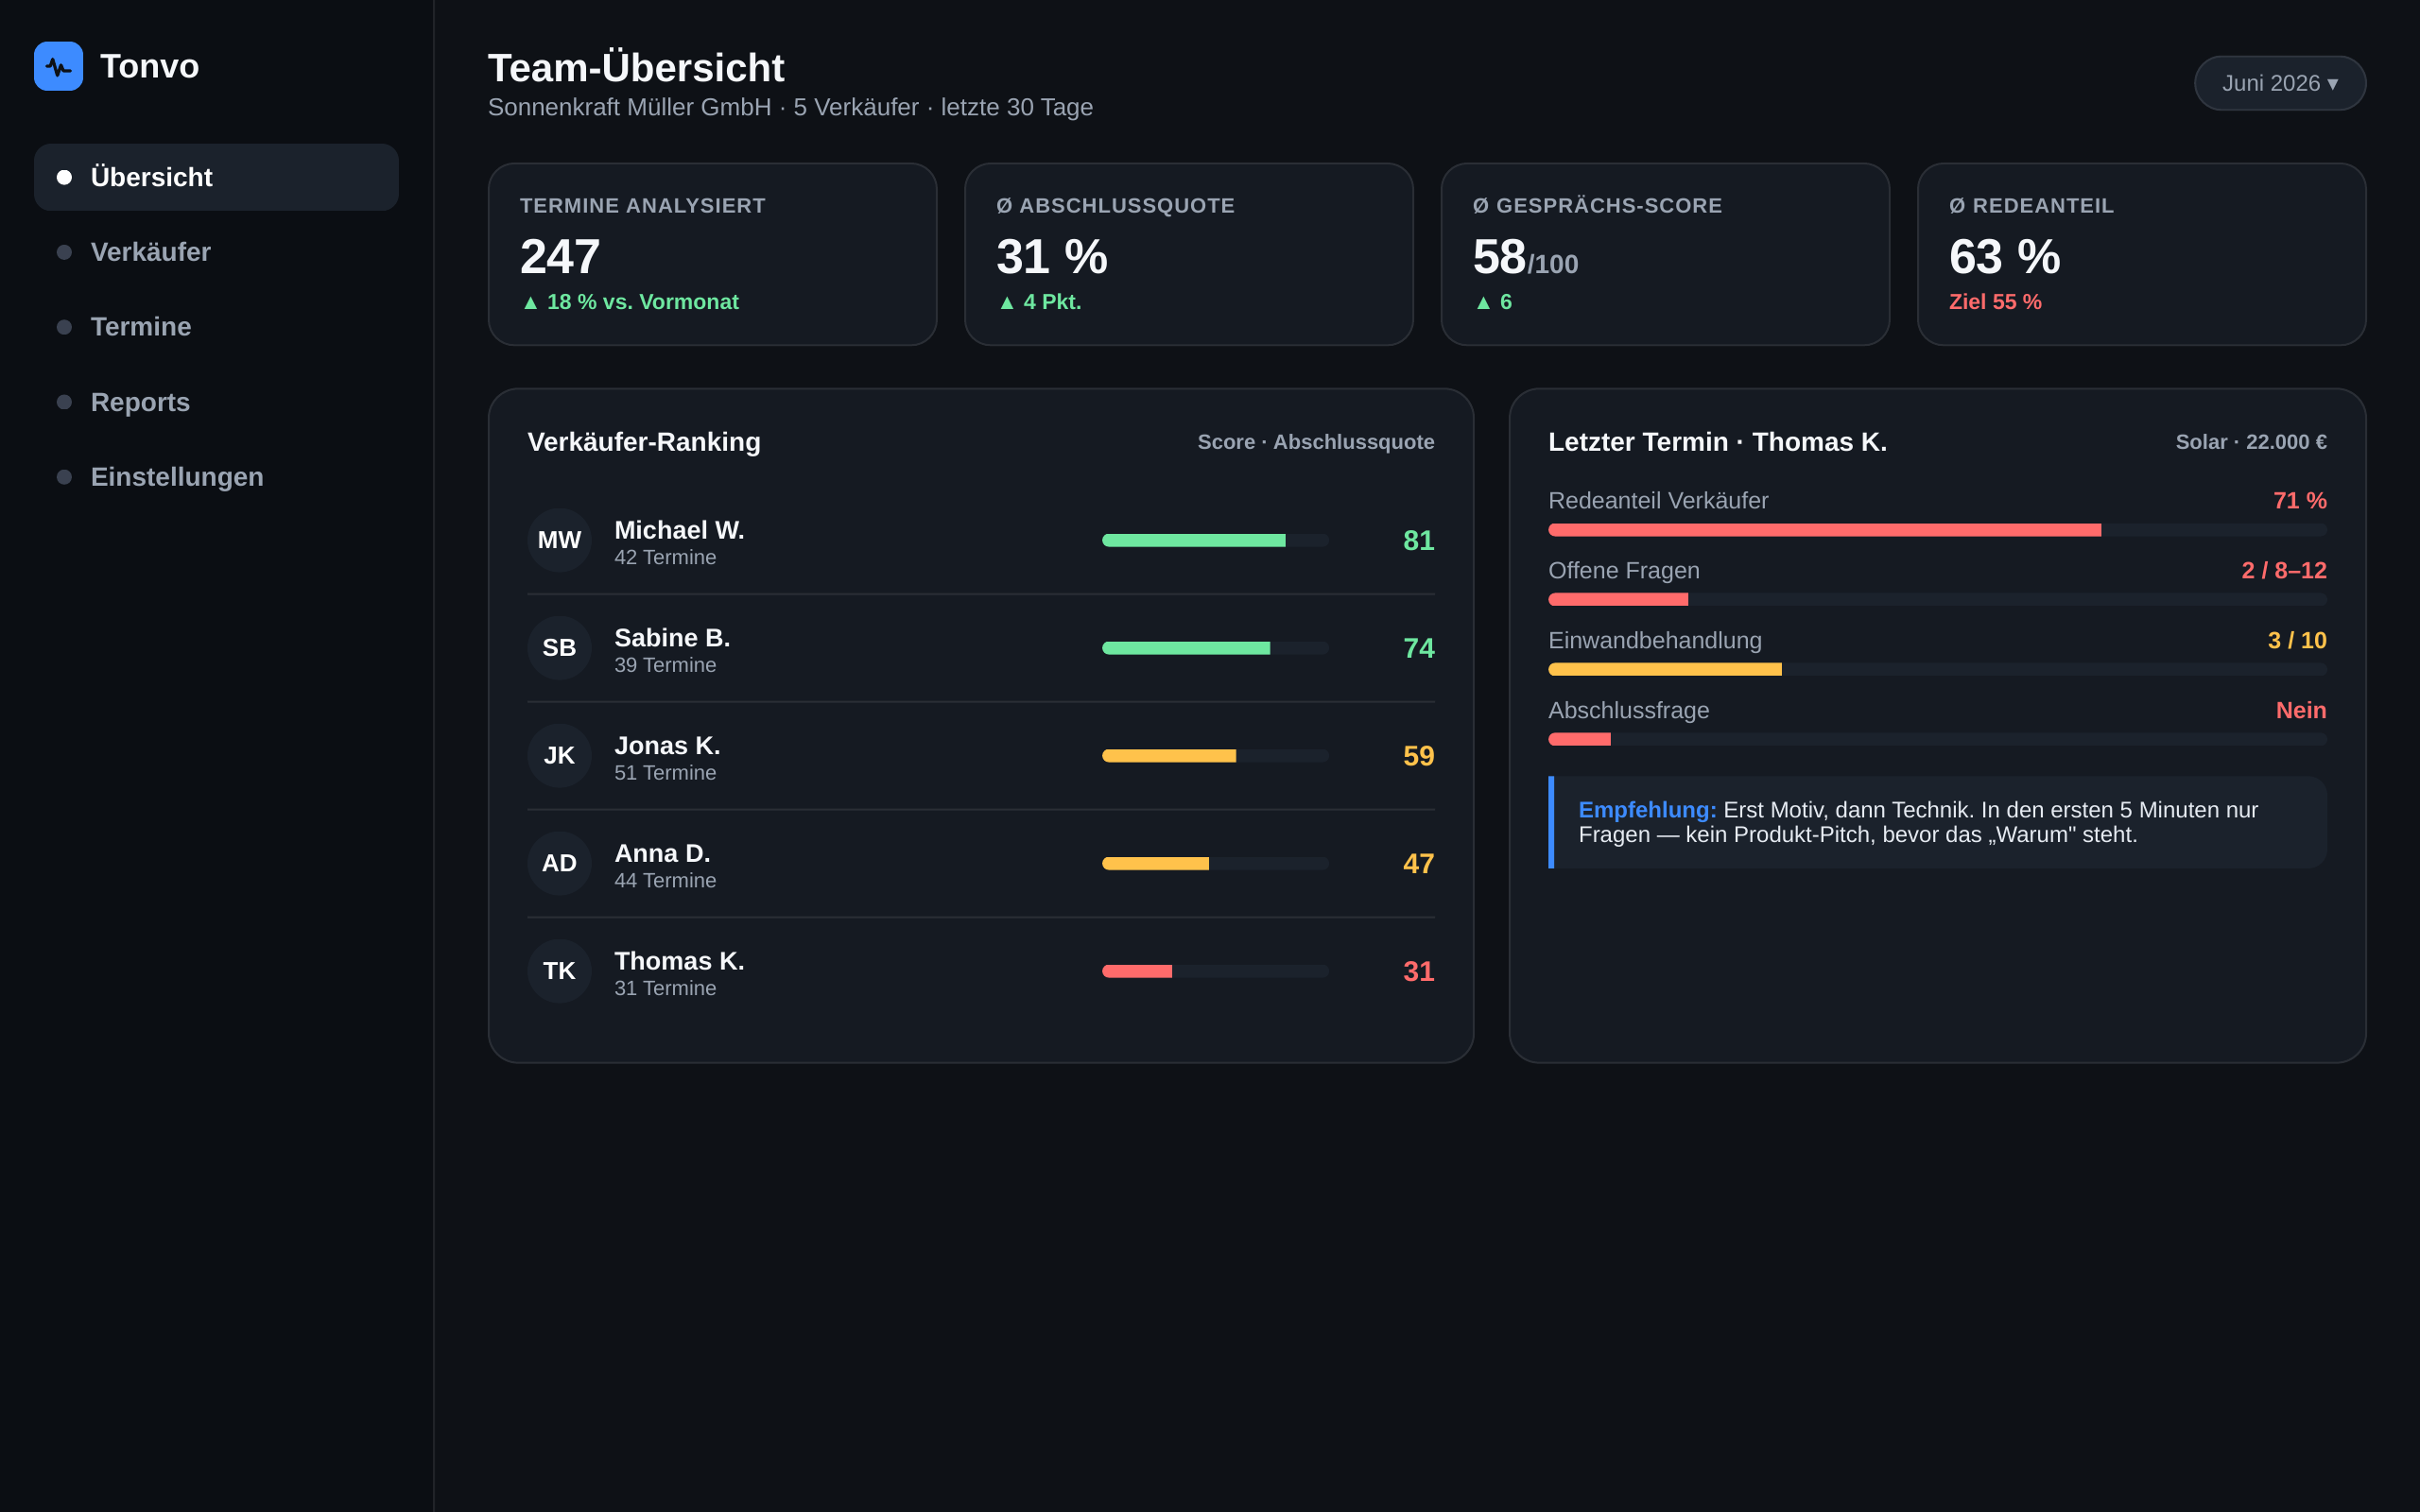Image resolution: width=2420 pixels, height=1512 pixels.
Task: Open the Ø Abschlussquote card
Action: coord(1188,254)
